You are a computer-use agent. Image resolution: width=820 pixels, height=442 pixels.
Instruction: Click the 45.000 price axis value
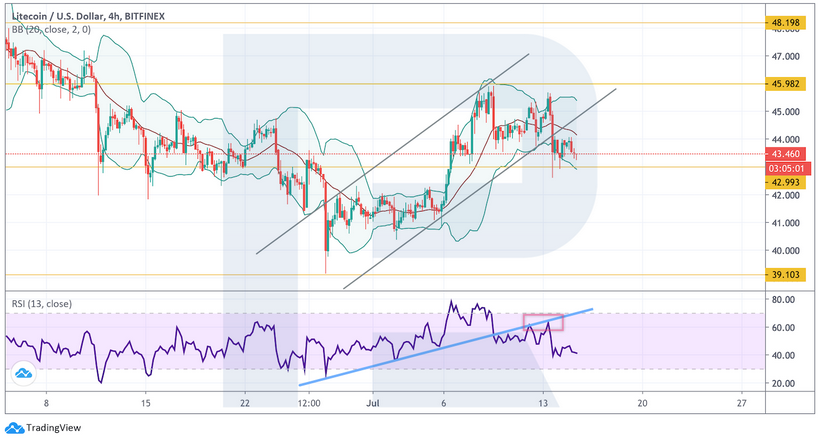(x=785, y=112)
